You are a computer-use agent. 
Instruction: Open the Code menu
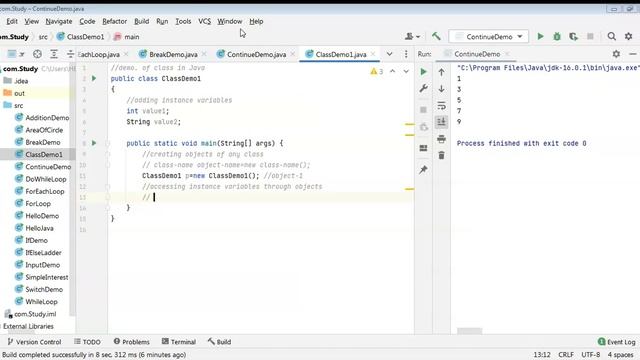point(87,21)
